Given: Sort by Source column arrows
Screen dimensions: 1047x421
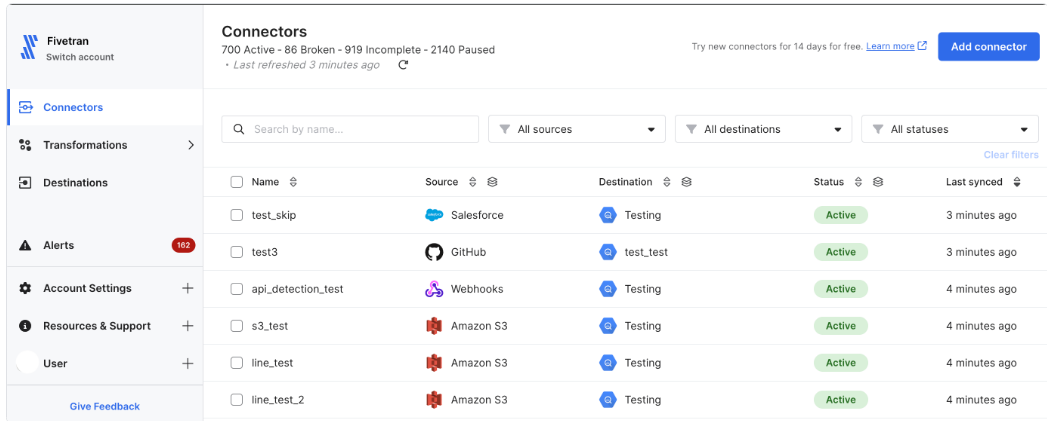Looking at the screenshot, I should click(x=473, y=182).
